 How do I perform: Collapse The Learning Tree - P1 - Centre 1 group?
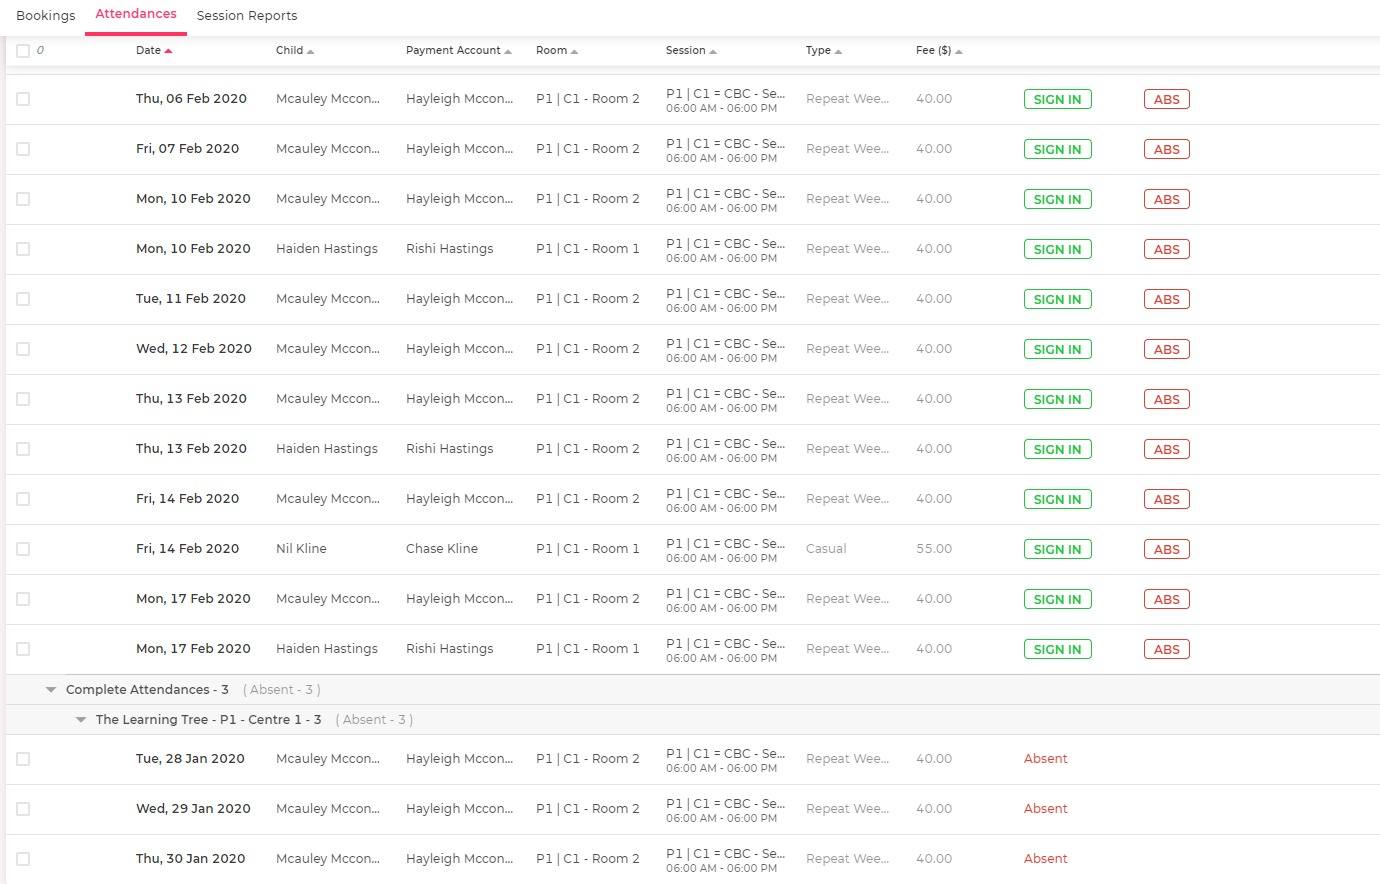81,720
